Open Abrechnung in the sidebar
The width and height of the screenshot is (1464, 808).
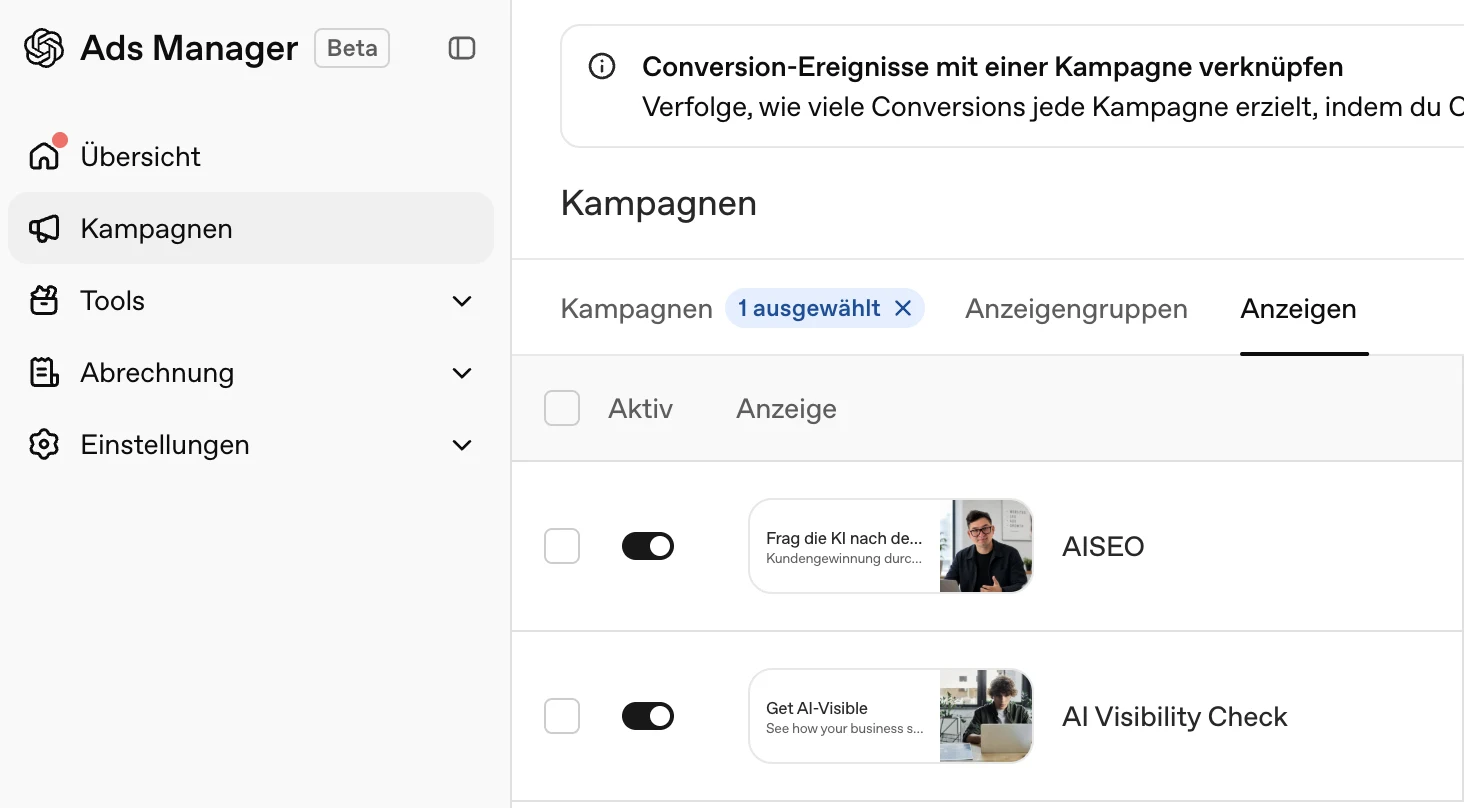pyautogui.click(x=251, y=373)
